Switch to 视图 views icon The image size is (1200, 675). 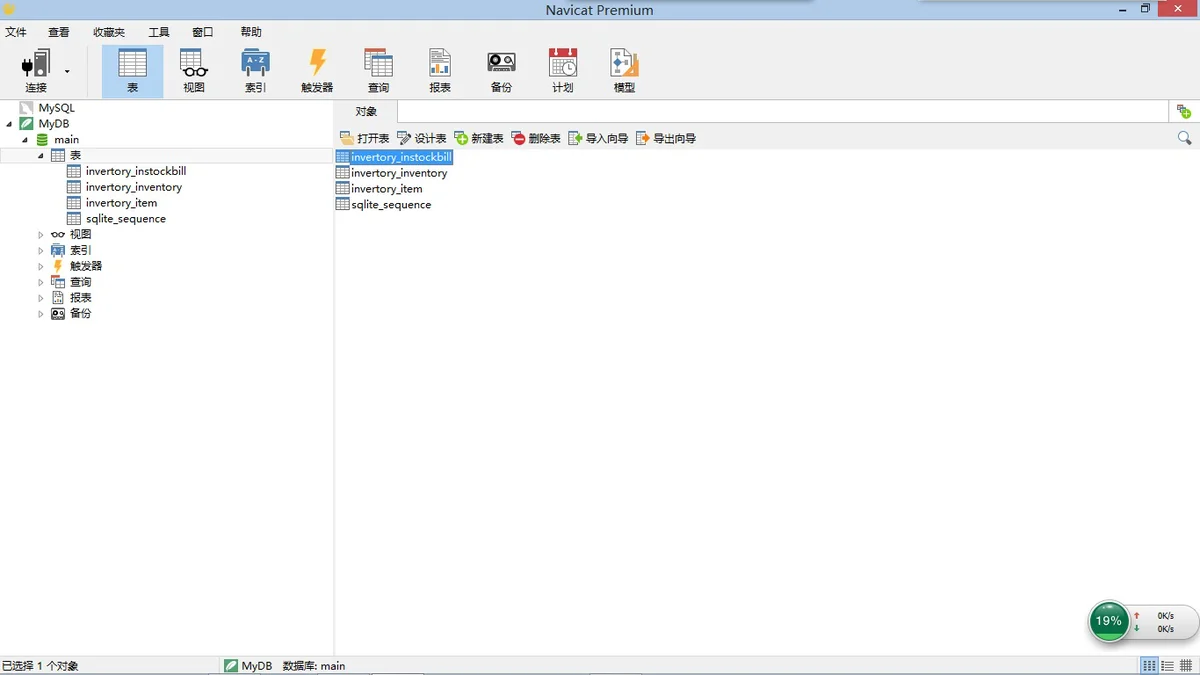coord(194,71)
